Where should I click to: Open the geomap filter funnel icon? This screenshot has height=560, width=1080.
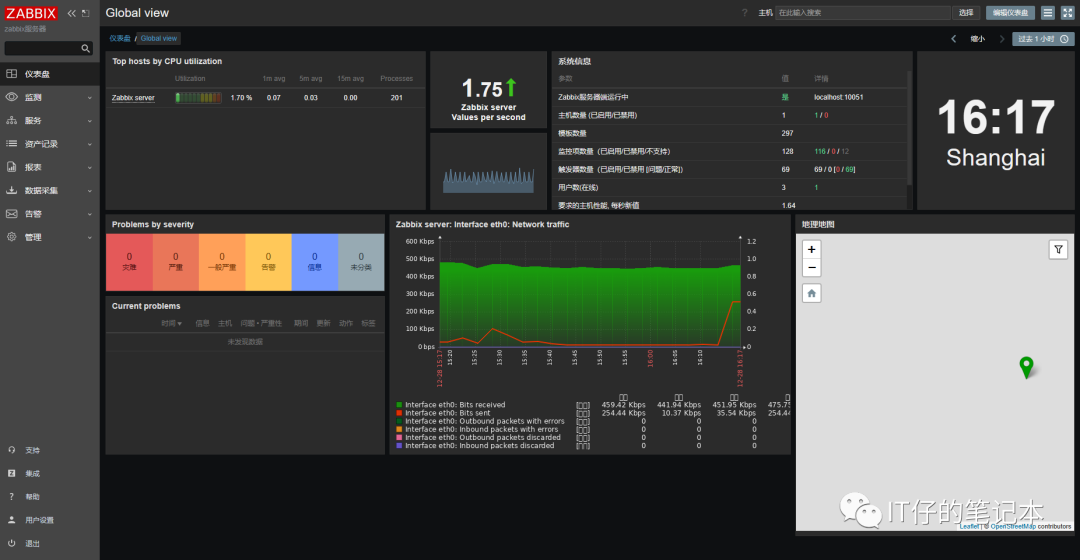pyautogui.click(x=1058, y=249)
